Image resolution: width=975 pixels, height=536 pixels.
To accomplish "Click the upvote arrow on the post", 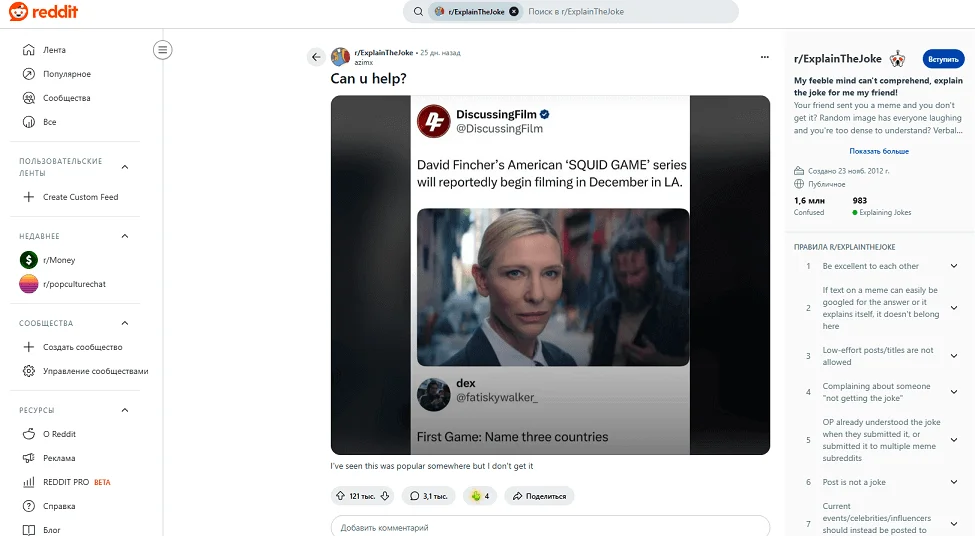I will (x=341, y=496).
